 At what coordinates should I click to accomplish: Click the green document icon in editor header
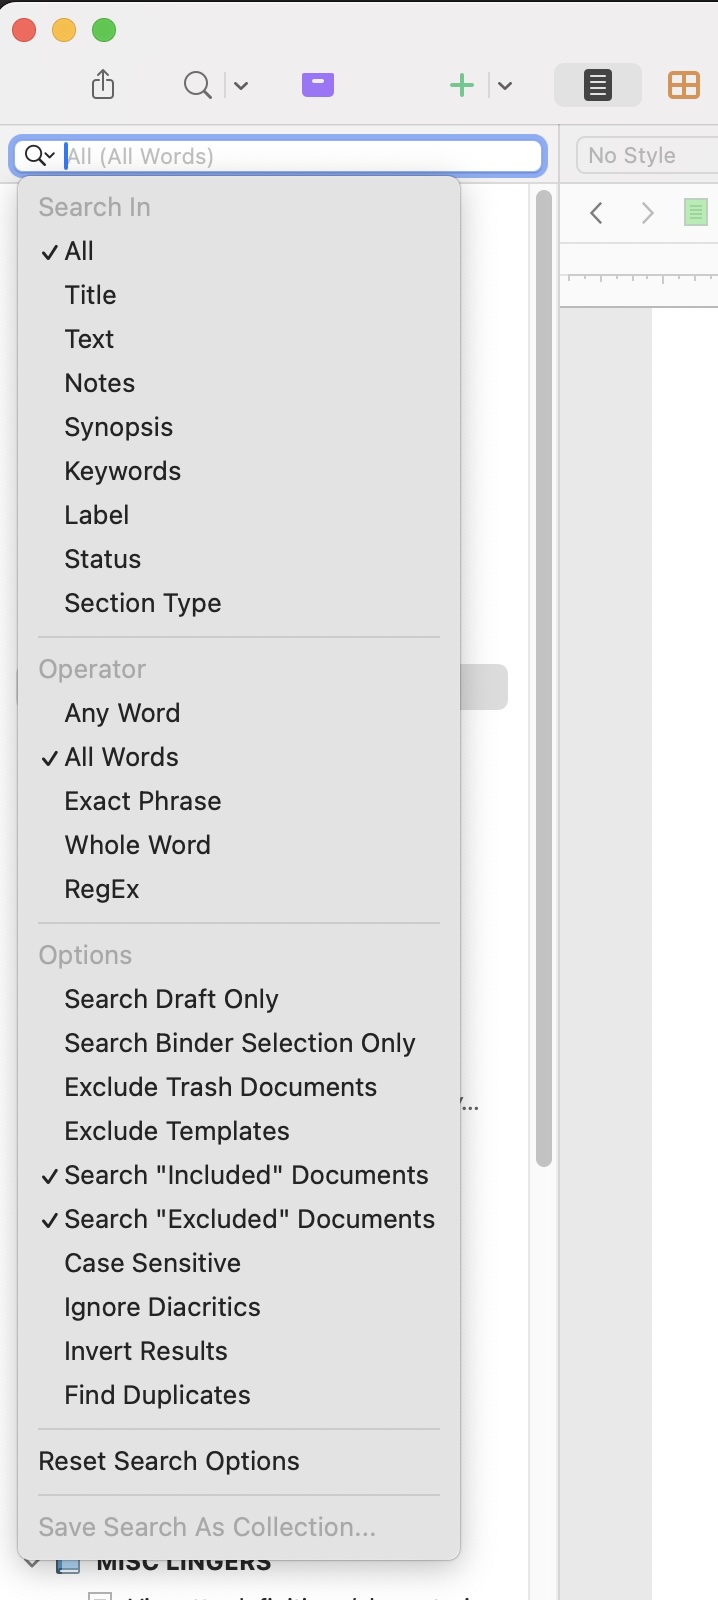click(x=695, y=212)
